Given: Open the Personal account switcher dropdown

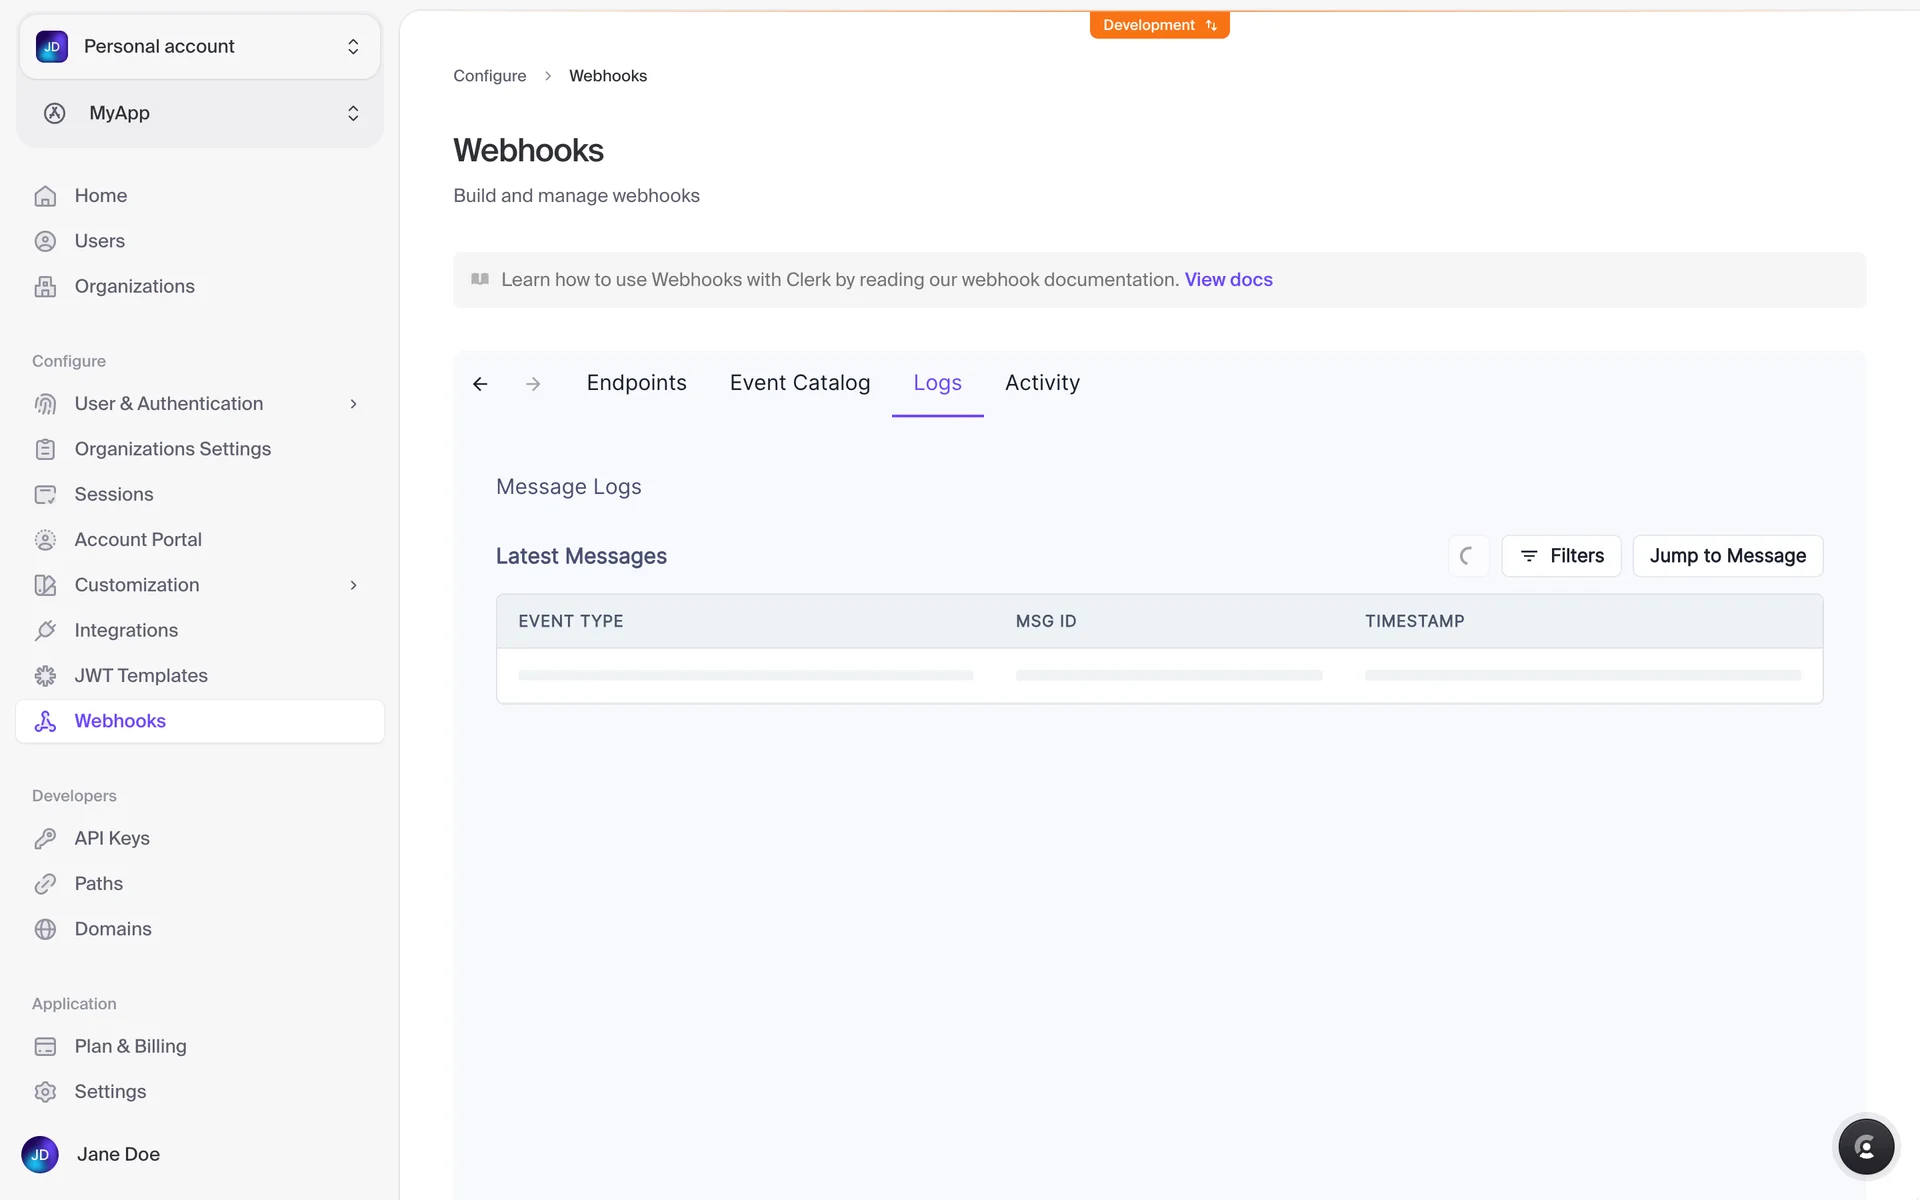Looking at the screenshot, I should pyautogui.click(x=200, y=47).
